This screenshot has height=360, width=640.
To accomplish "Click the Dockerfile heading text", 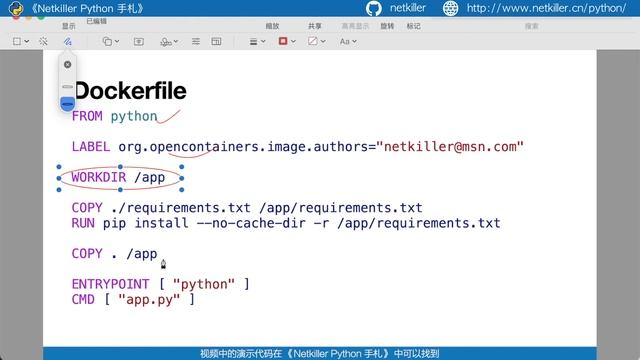I will click(130, 91).
